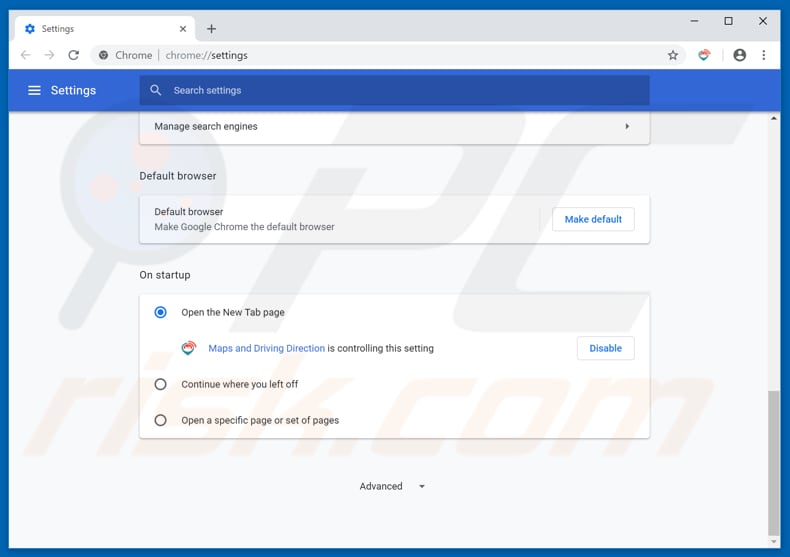Disable the Maps and Driving Direction extension
The height and width of the screenshot is (557, 790).
click(605, 348)
